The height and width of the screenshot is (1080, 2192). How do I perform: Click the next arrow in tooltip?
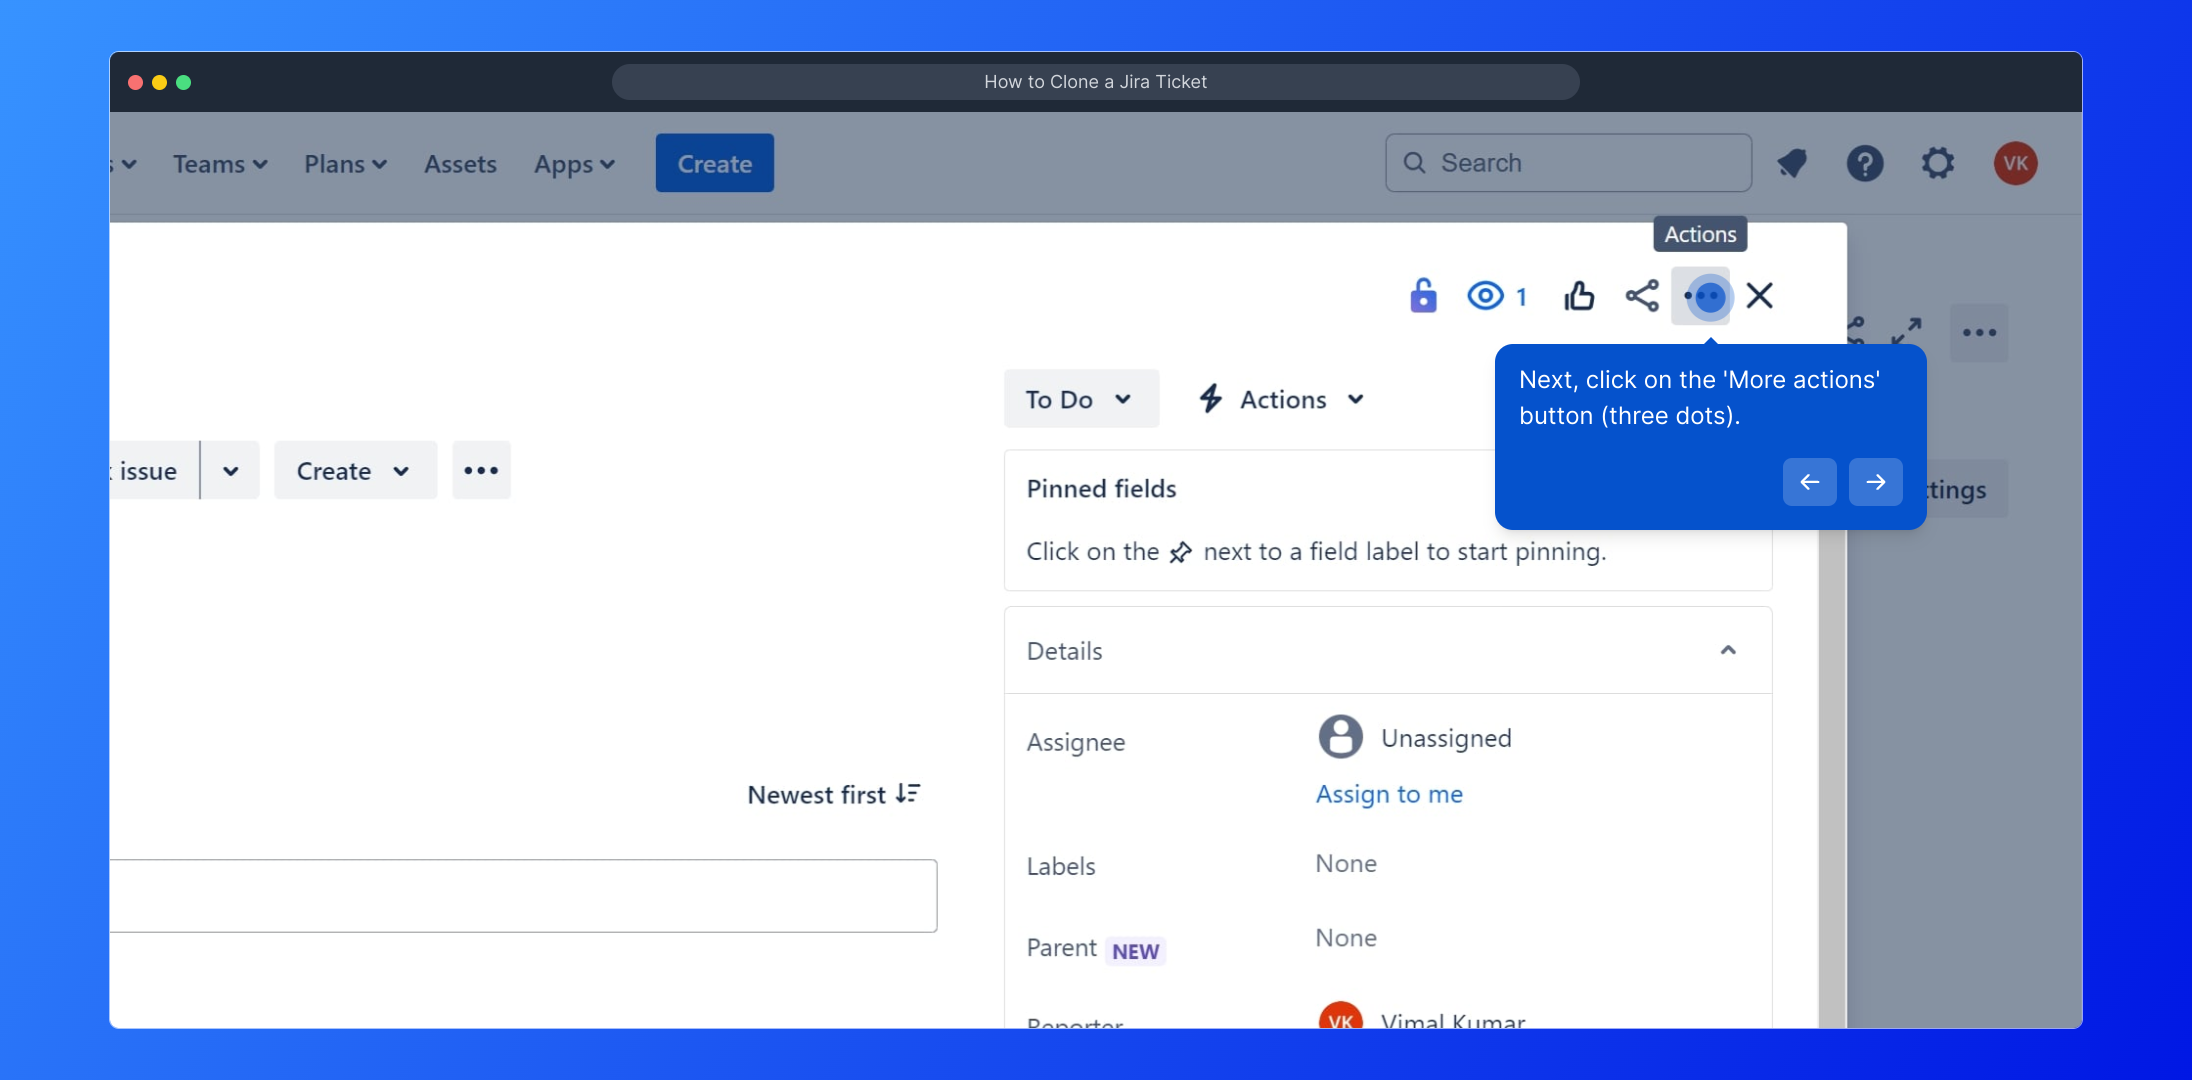tap(1875, 482)
